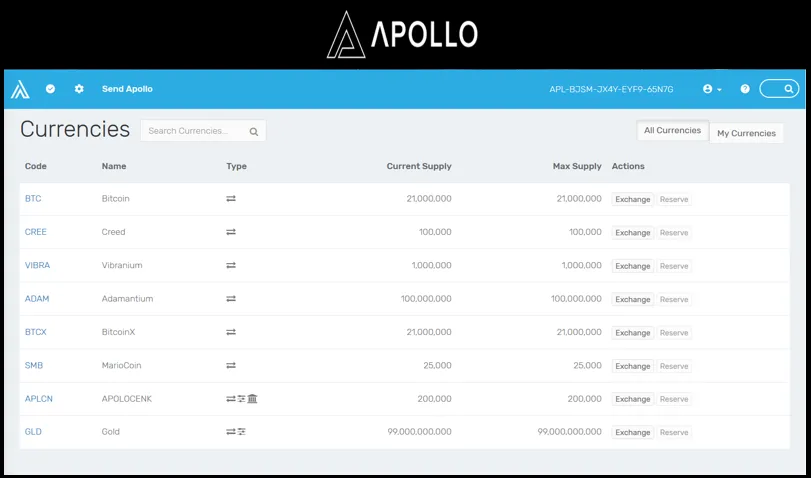Click the Adamantium name cell
Screen dimensions: 811x478
127,298
